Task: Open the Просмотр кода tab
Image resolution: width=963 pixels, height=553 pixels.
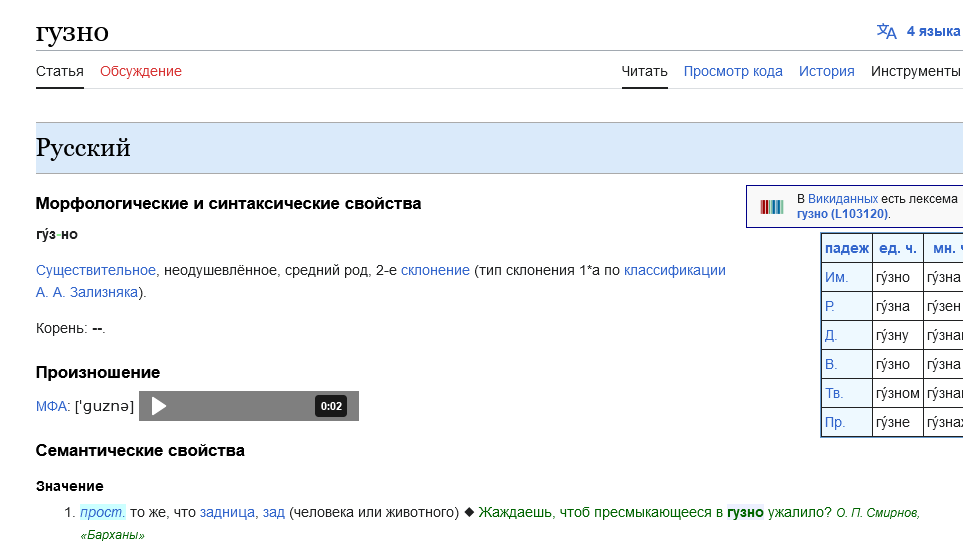Action: [x=733, y=71]
